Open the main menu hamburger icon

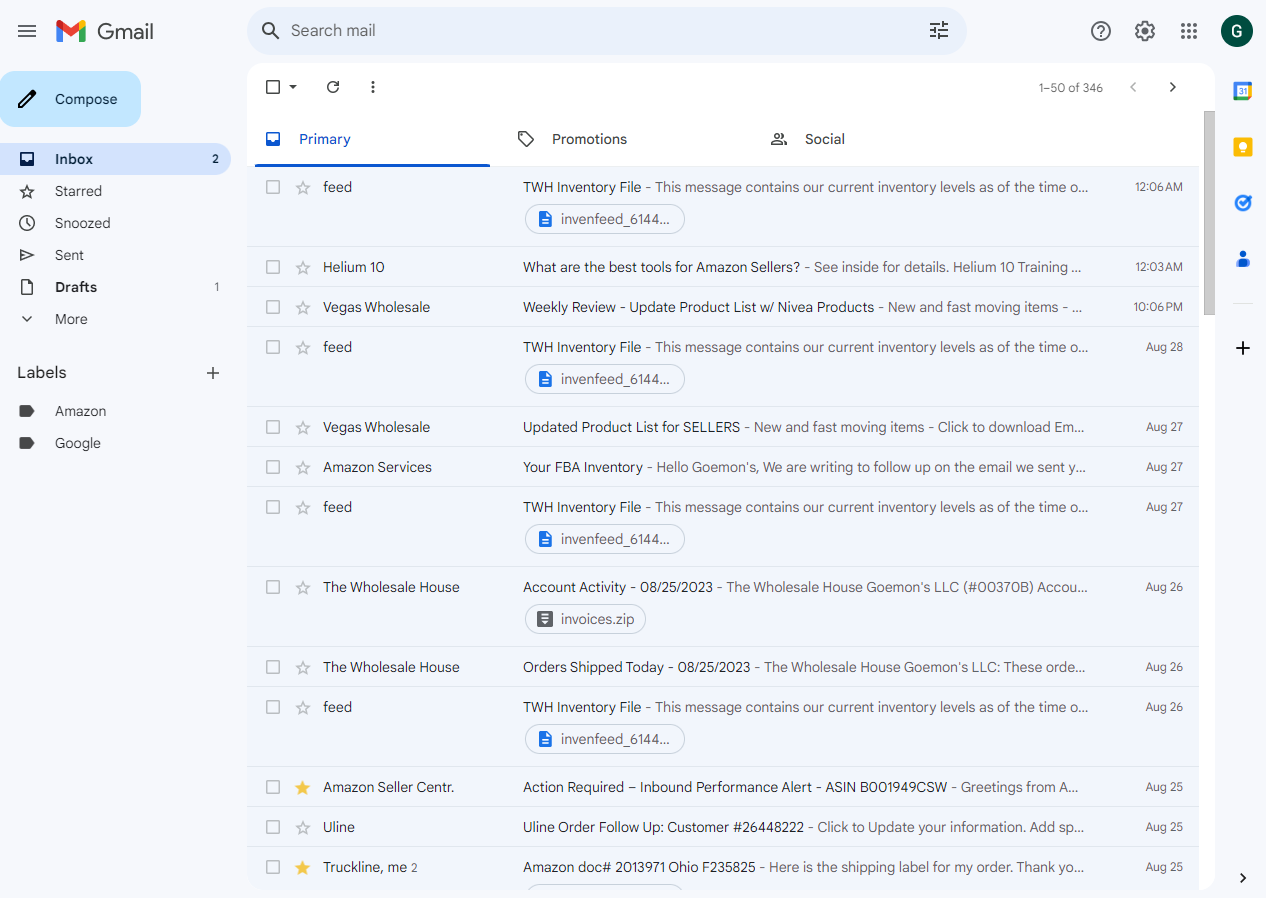tap(27, 31)
